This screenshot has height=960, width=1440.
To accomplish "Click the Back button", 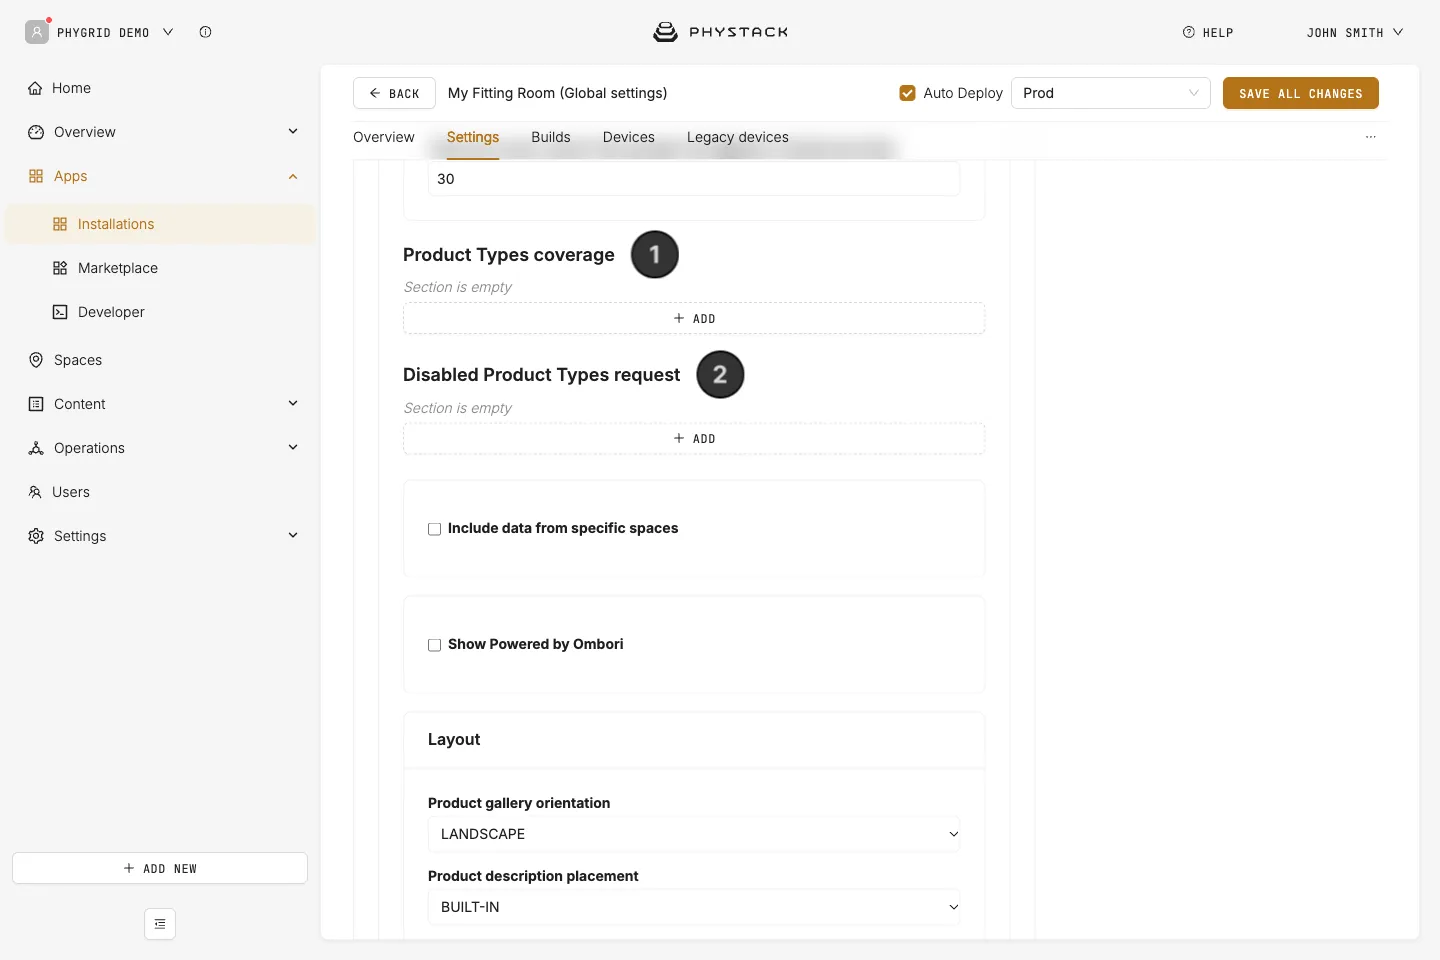I will (394, 93).
